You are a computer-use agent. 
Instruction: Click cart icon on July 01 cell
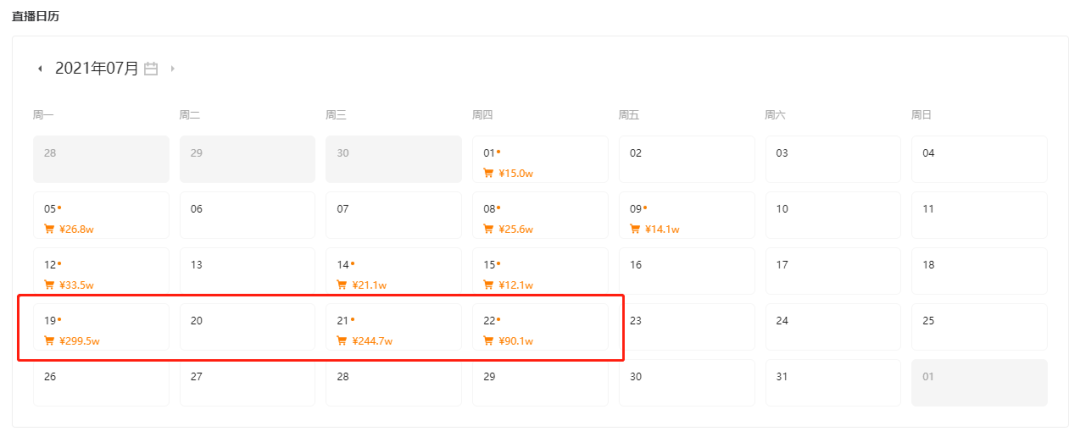point(488,173)
